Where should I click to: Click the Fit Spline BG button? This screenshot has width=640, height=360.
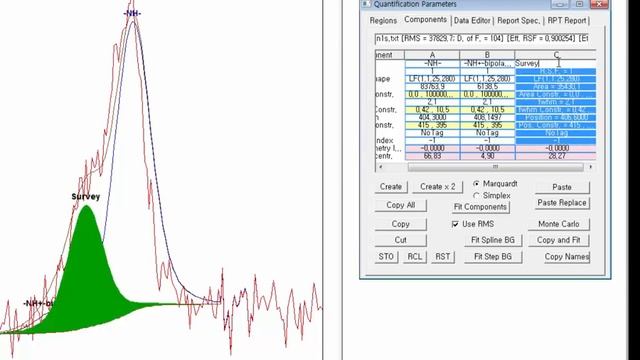493,240
